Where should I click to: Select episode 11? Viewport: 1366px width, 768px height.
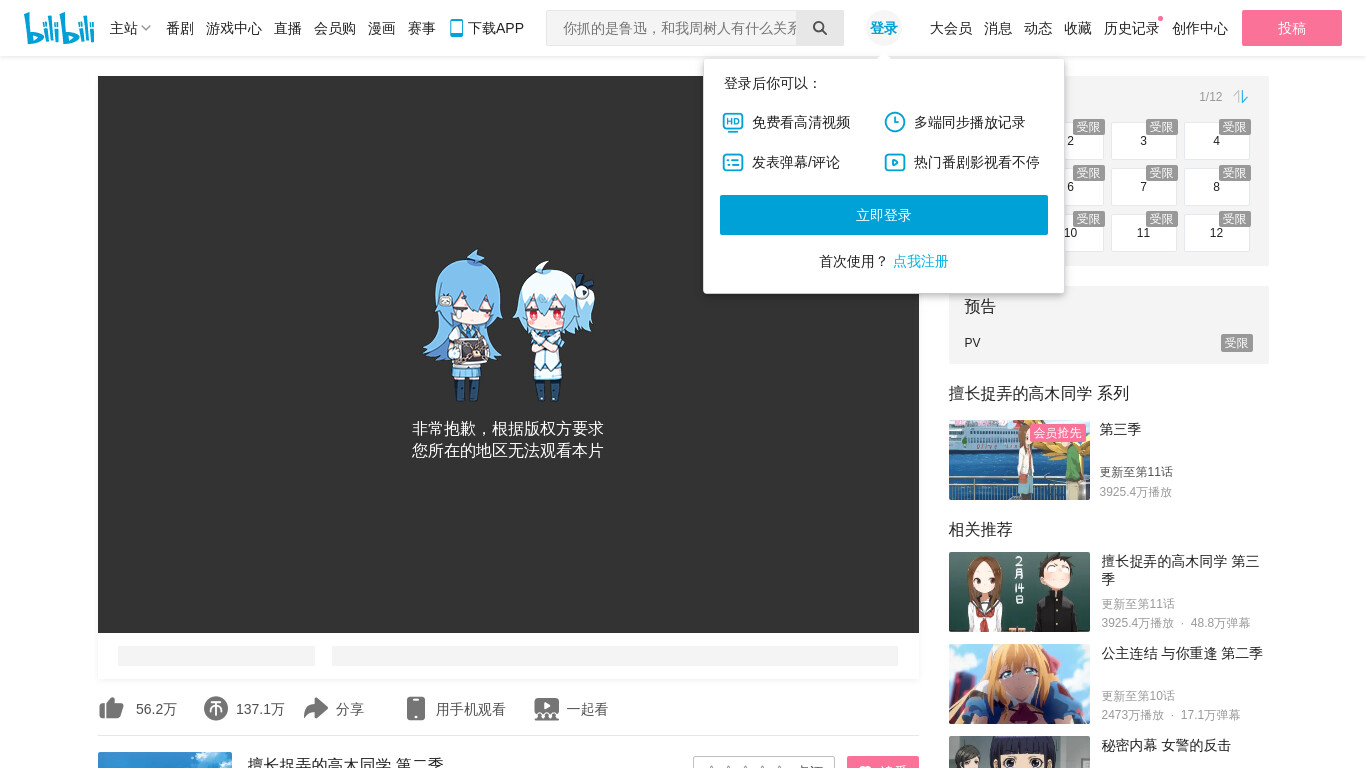[1144, 233]
